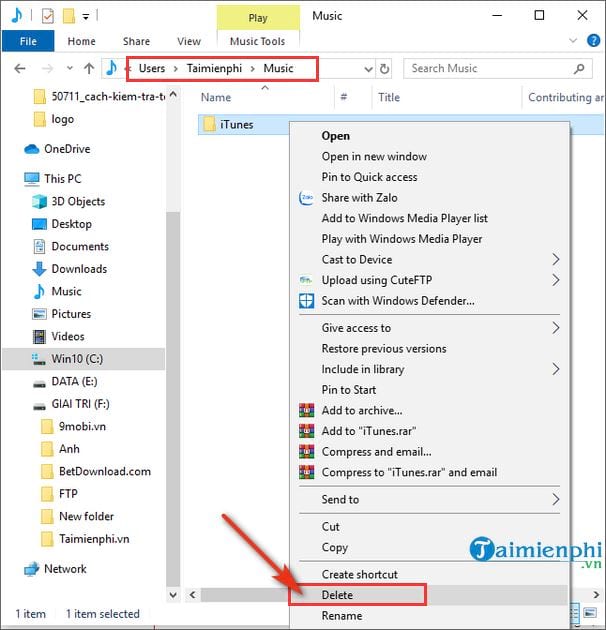Image resolution: width=606 pixels, height=630 pixels.
Task: Sort by the # column header
Action: [x=344, y=97]
